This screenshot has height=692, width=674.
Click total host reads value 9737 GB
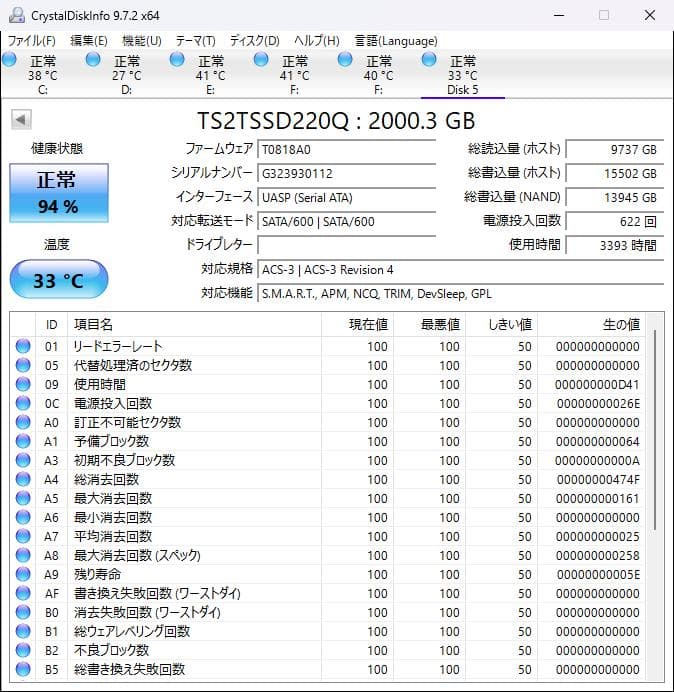tap(614, 149)
